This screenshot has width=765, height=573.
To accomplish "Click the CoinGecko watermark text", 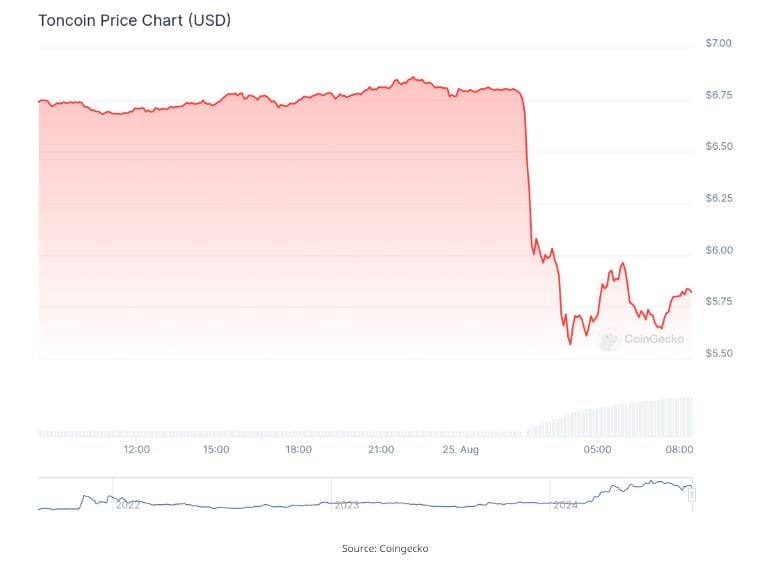I will coord(654,340).
